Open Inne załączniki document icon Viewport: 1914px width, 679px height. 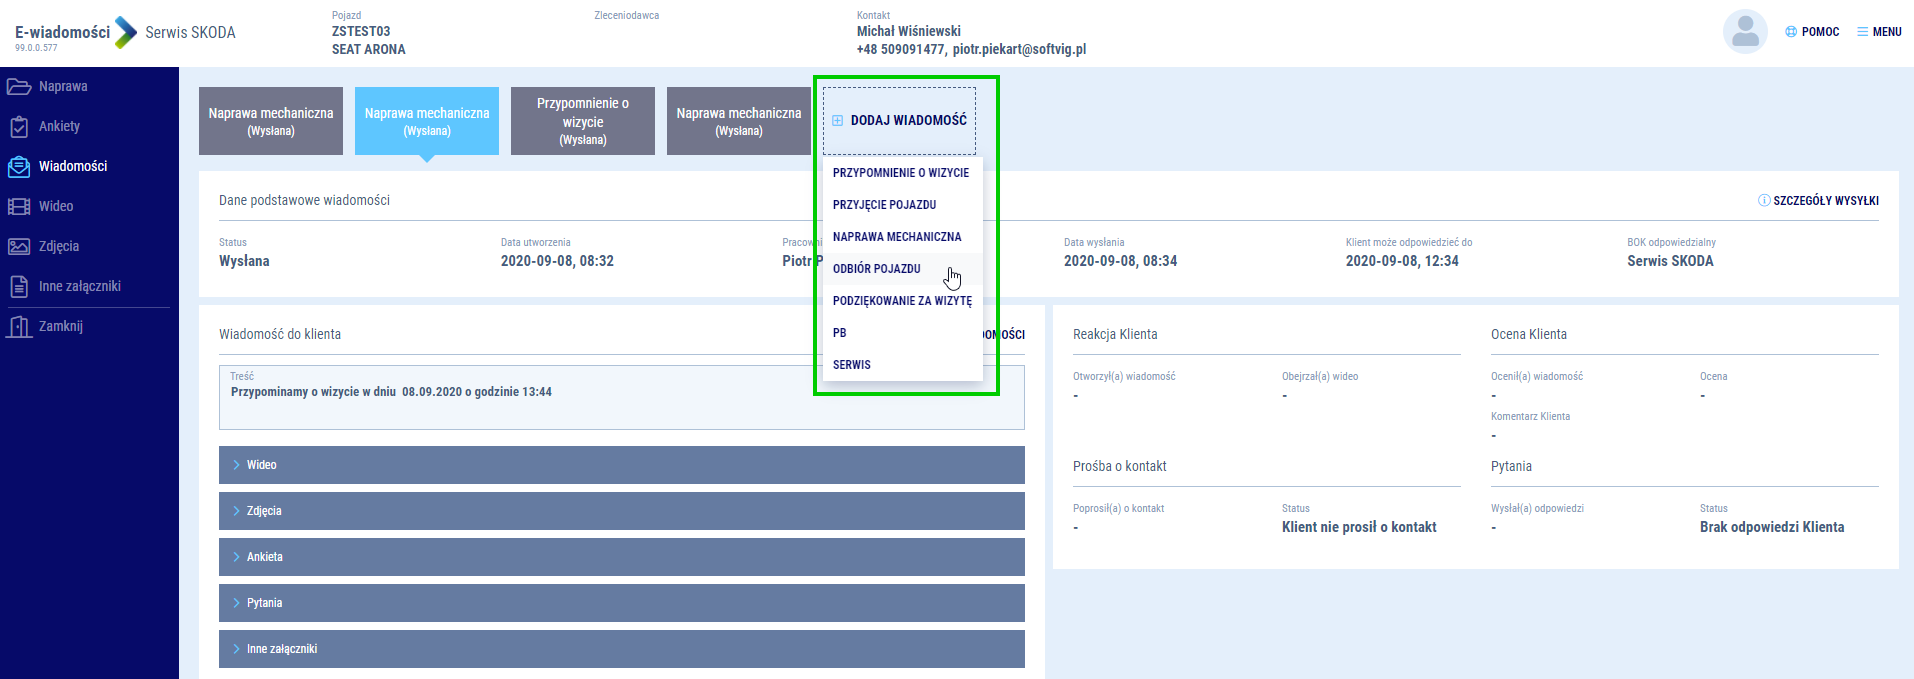tap(19, 287)
